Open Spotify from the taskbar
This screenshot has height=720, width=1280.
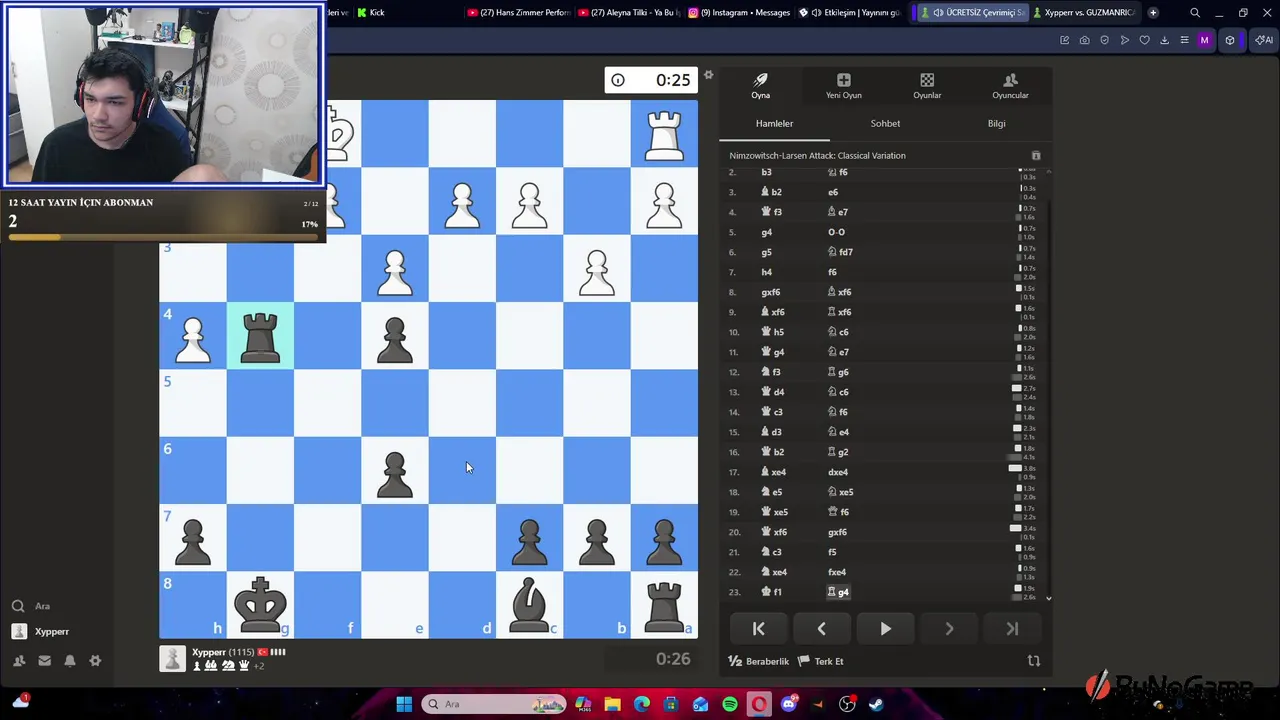[730, 704]
